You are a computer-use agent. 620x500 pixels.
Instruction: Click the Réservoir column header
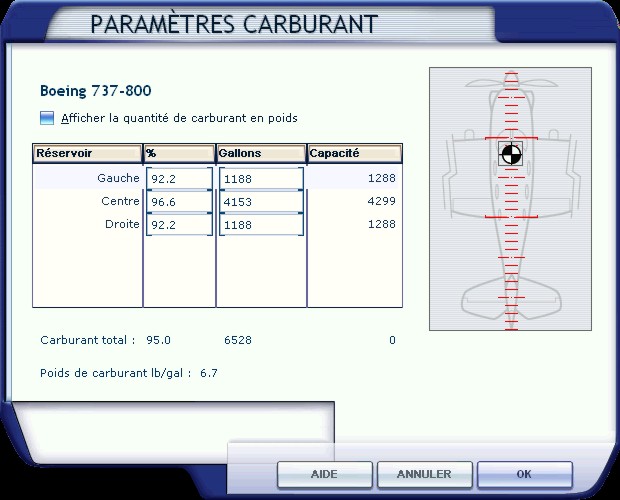[x=87, y=153]
